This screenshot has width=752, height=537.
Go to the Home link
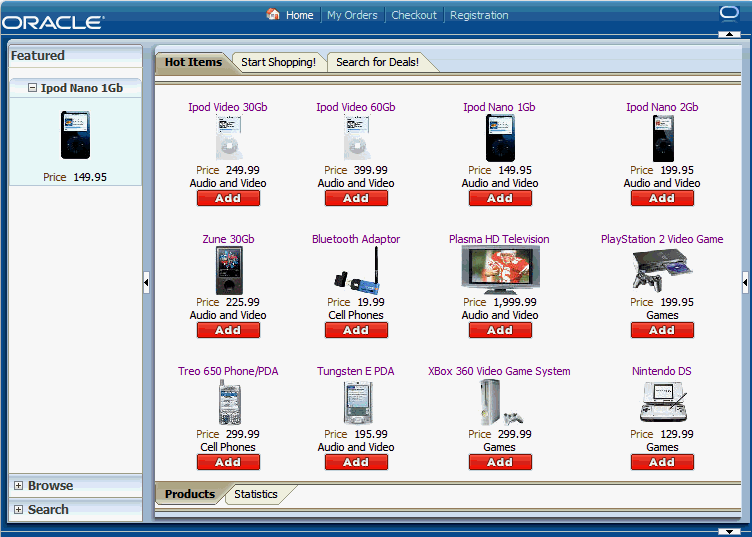coord(299,15)
